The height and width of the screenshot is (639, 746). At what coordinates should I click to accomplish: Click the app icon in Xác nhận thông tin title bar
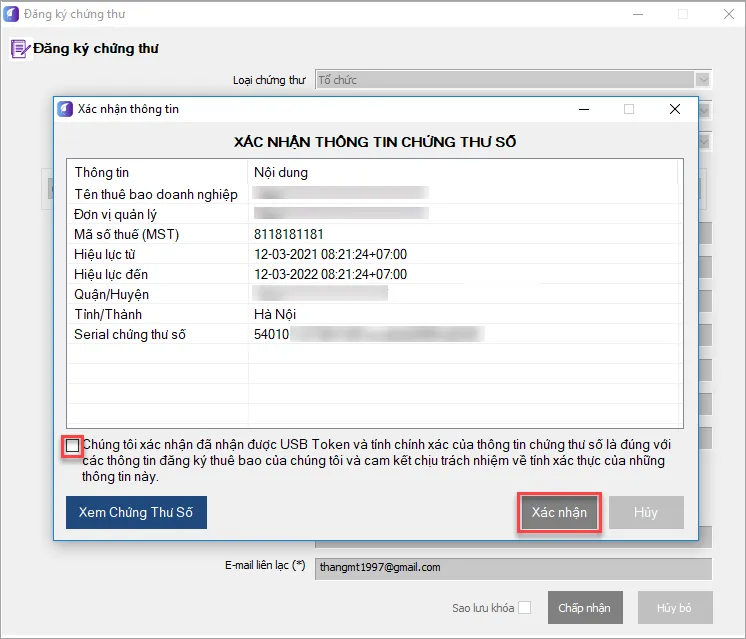pos(65,109)
